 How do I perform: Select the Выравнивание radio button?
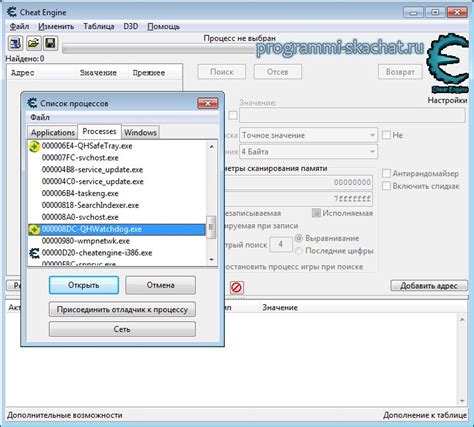[x=299, y=238]
